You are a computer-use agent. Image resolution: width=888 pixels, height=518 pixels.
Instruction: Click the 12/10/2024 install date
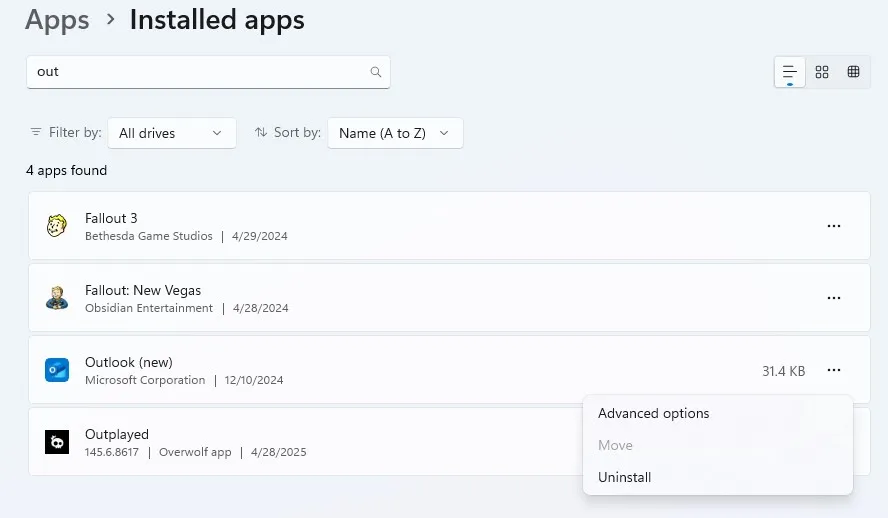pyautogui.click(x=254, y=380)
